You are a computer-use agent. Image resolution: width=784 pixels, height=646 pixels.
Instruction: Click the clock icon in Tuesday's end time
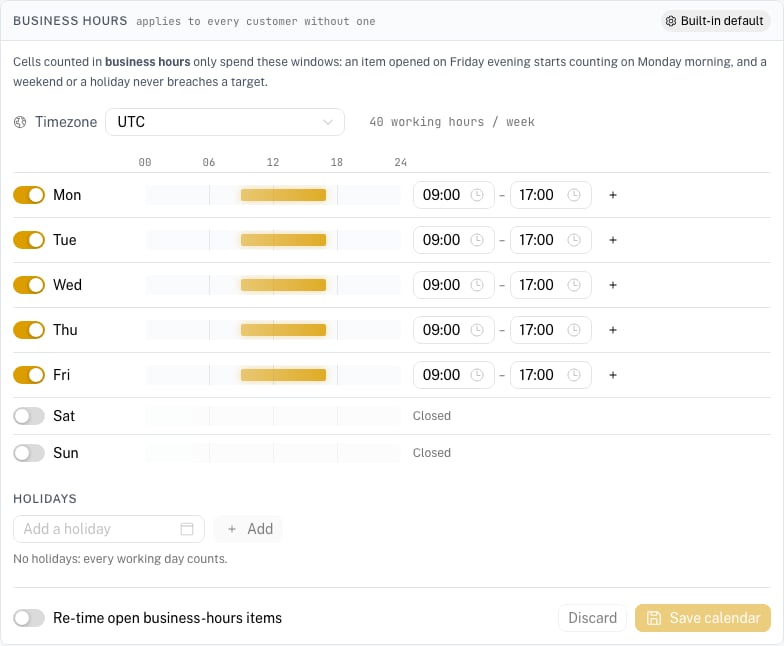pyautogui.click(x=574, y=240)
